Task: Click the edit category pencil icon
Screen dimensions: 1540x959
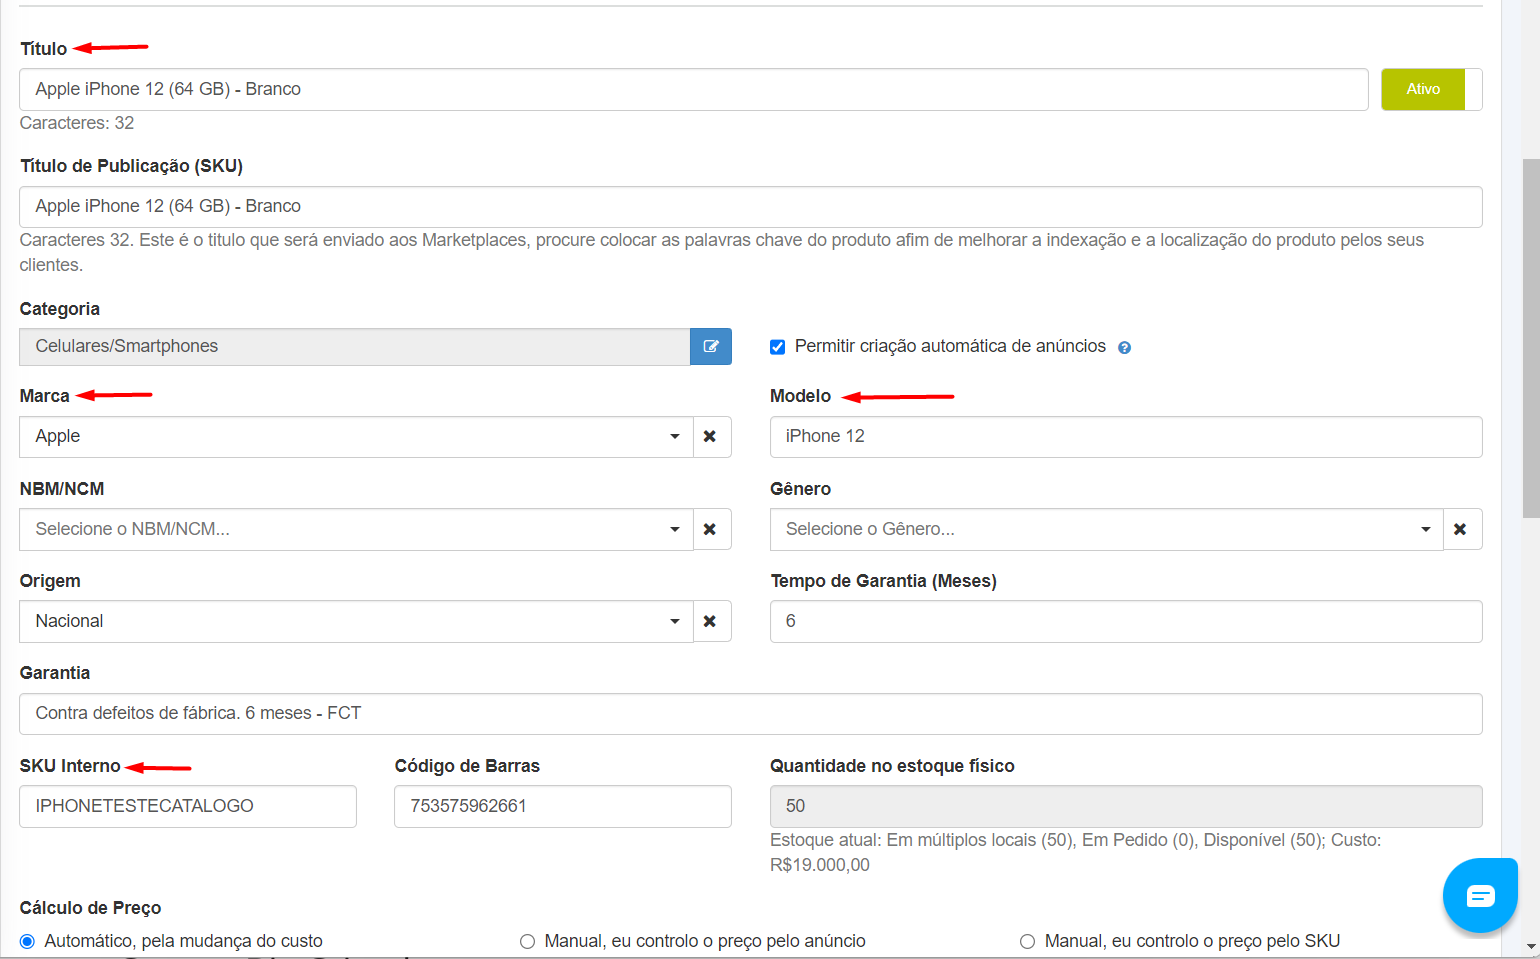Action: pyautogui.click(x=711, y=346)
